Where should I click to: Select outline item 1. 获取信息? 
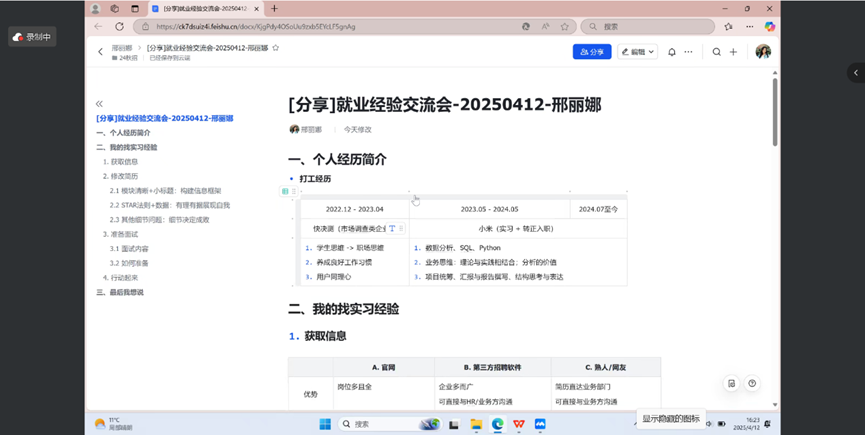[x=120, y=162]
